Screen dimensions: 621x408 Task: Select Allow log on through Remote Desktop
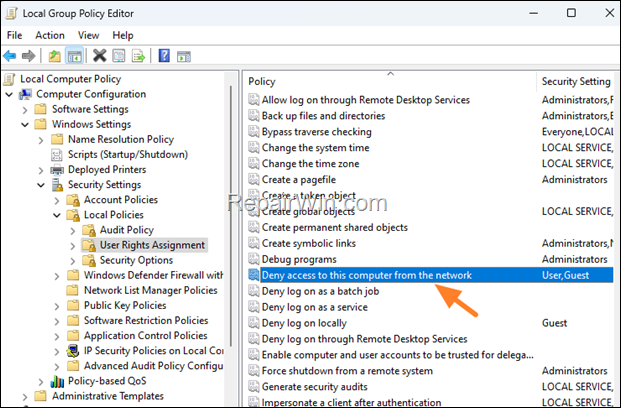pos(366,100)
